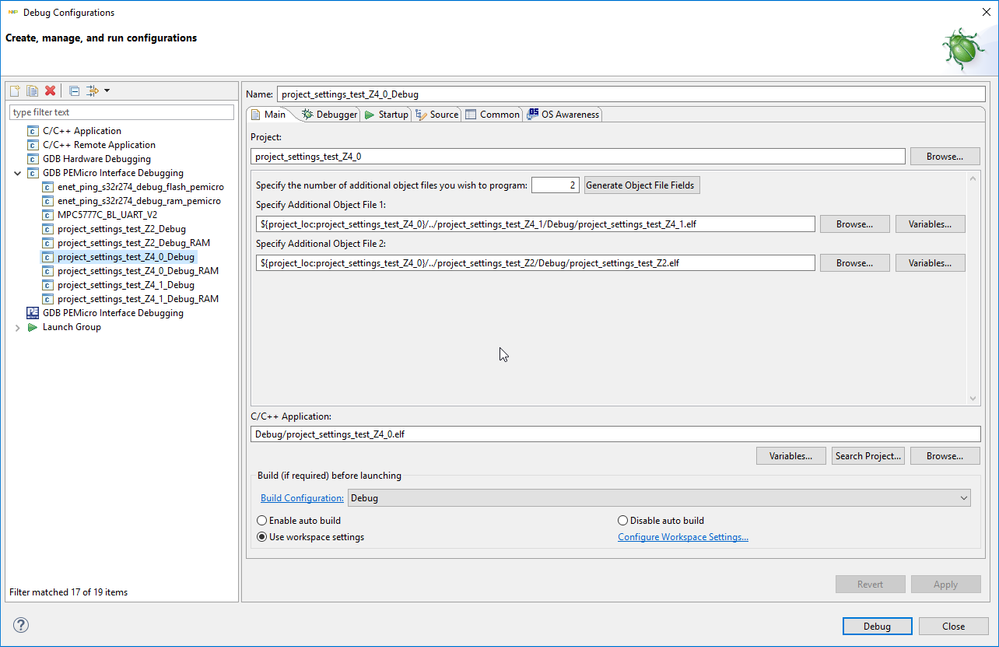This screenshot has width=999, height=647.
Task: Choose Use workspace settings radio button
Action: click(262, 537)
